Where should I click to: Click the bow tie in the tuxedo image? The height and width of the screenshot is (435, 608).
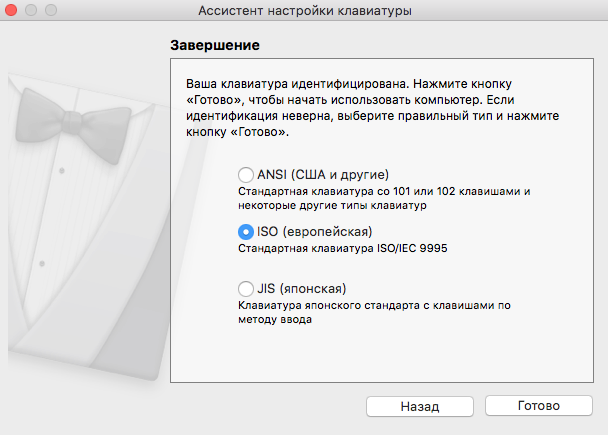73,123
